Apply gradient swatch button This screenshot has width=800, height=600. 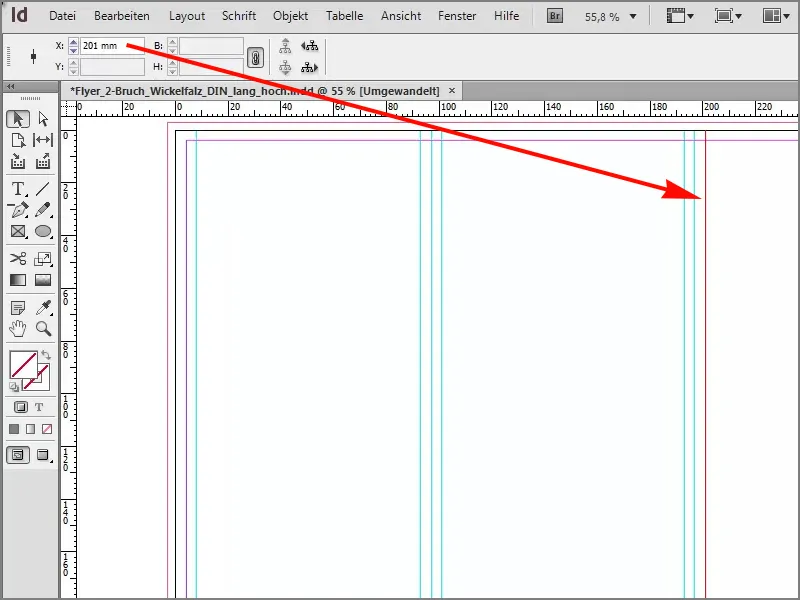31,429
